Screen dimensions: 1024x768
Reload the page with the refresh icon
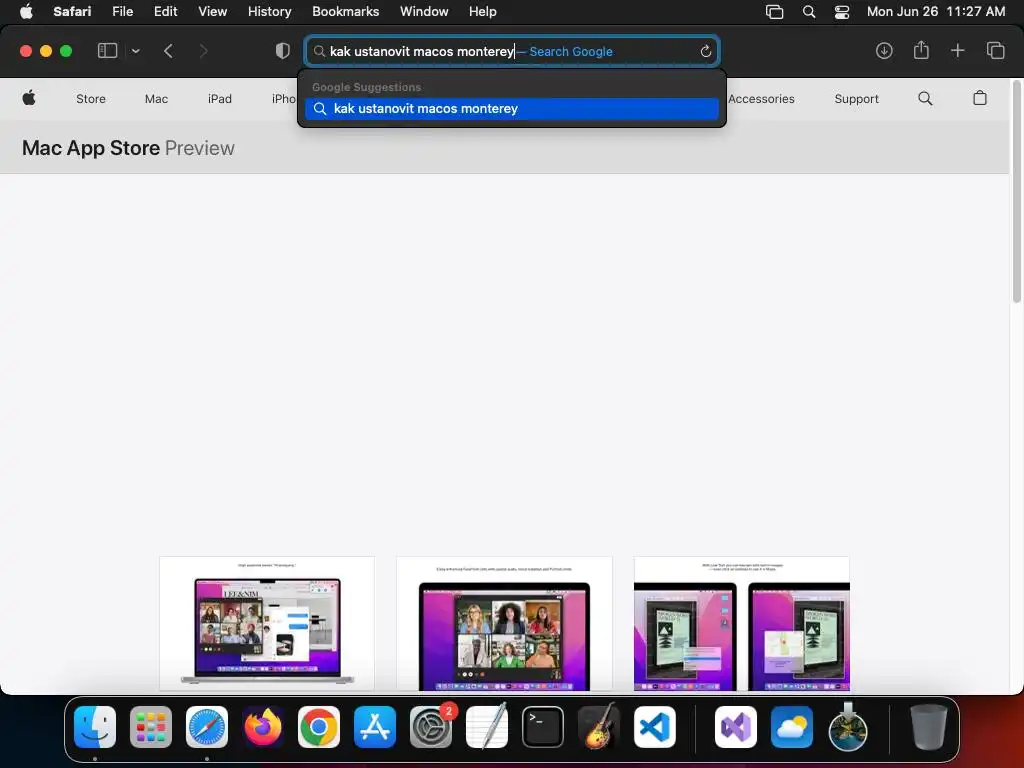(705, 51)
